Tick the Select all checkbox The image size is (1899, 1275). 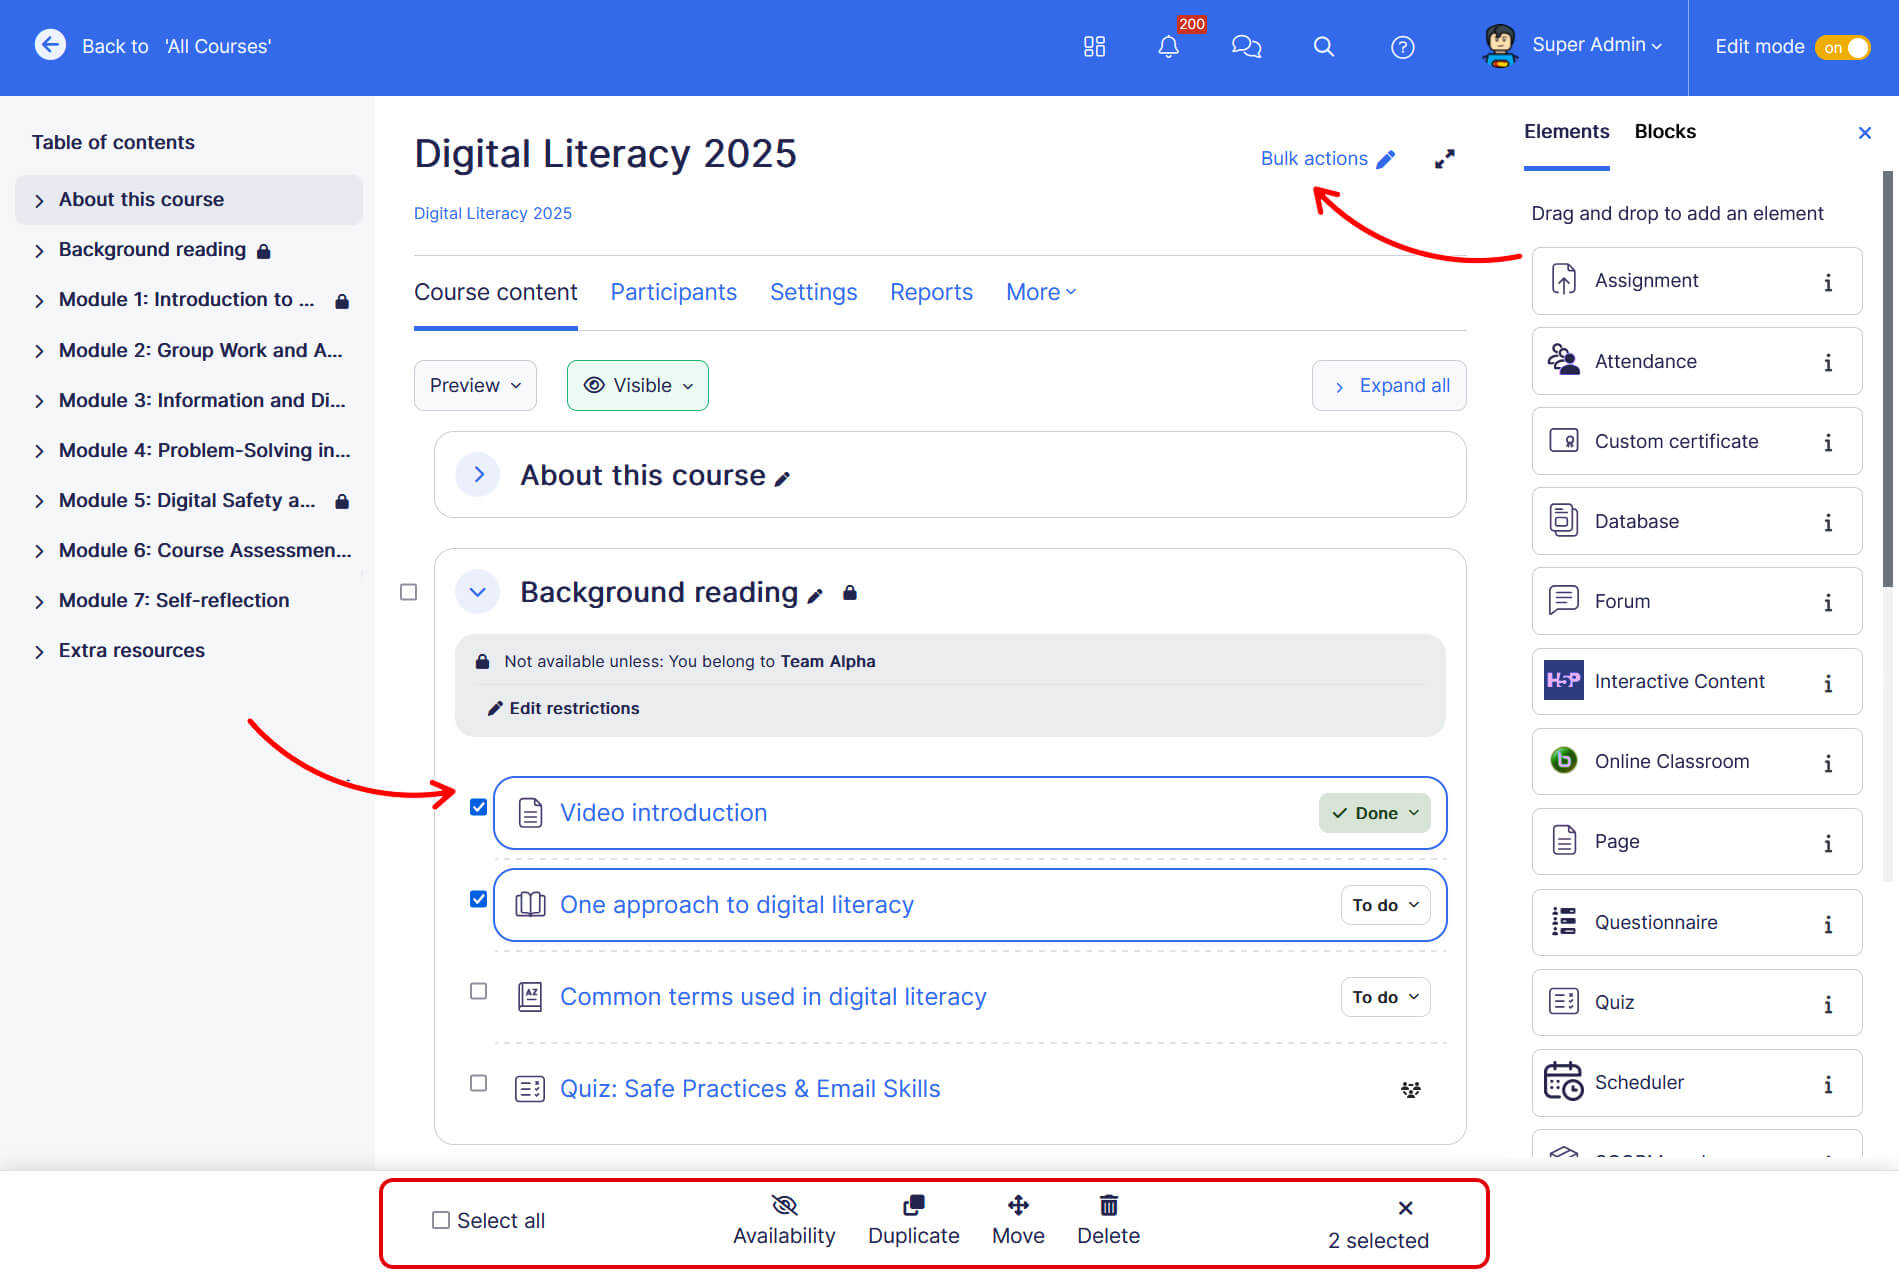pos(440,1220)
